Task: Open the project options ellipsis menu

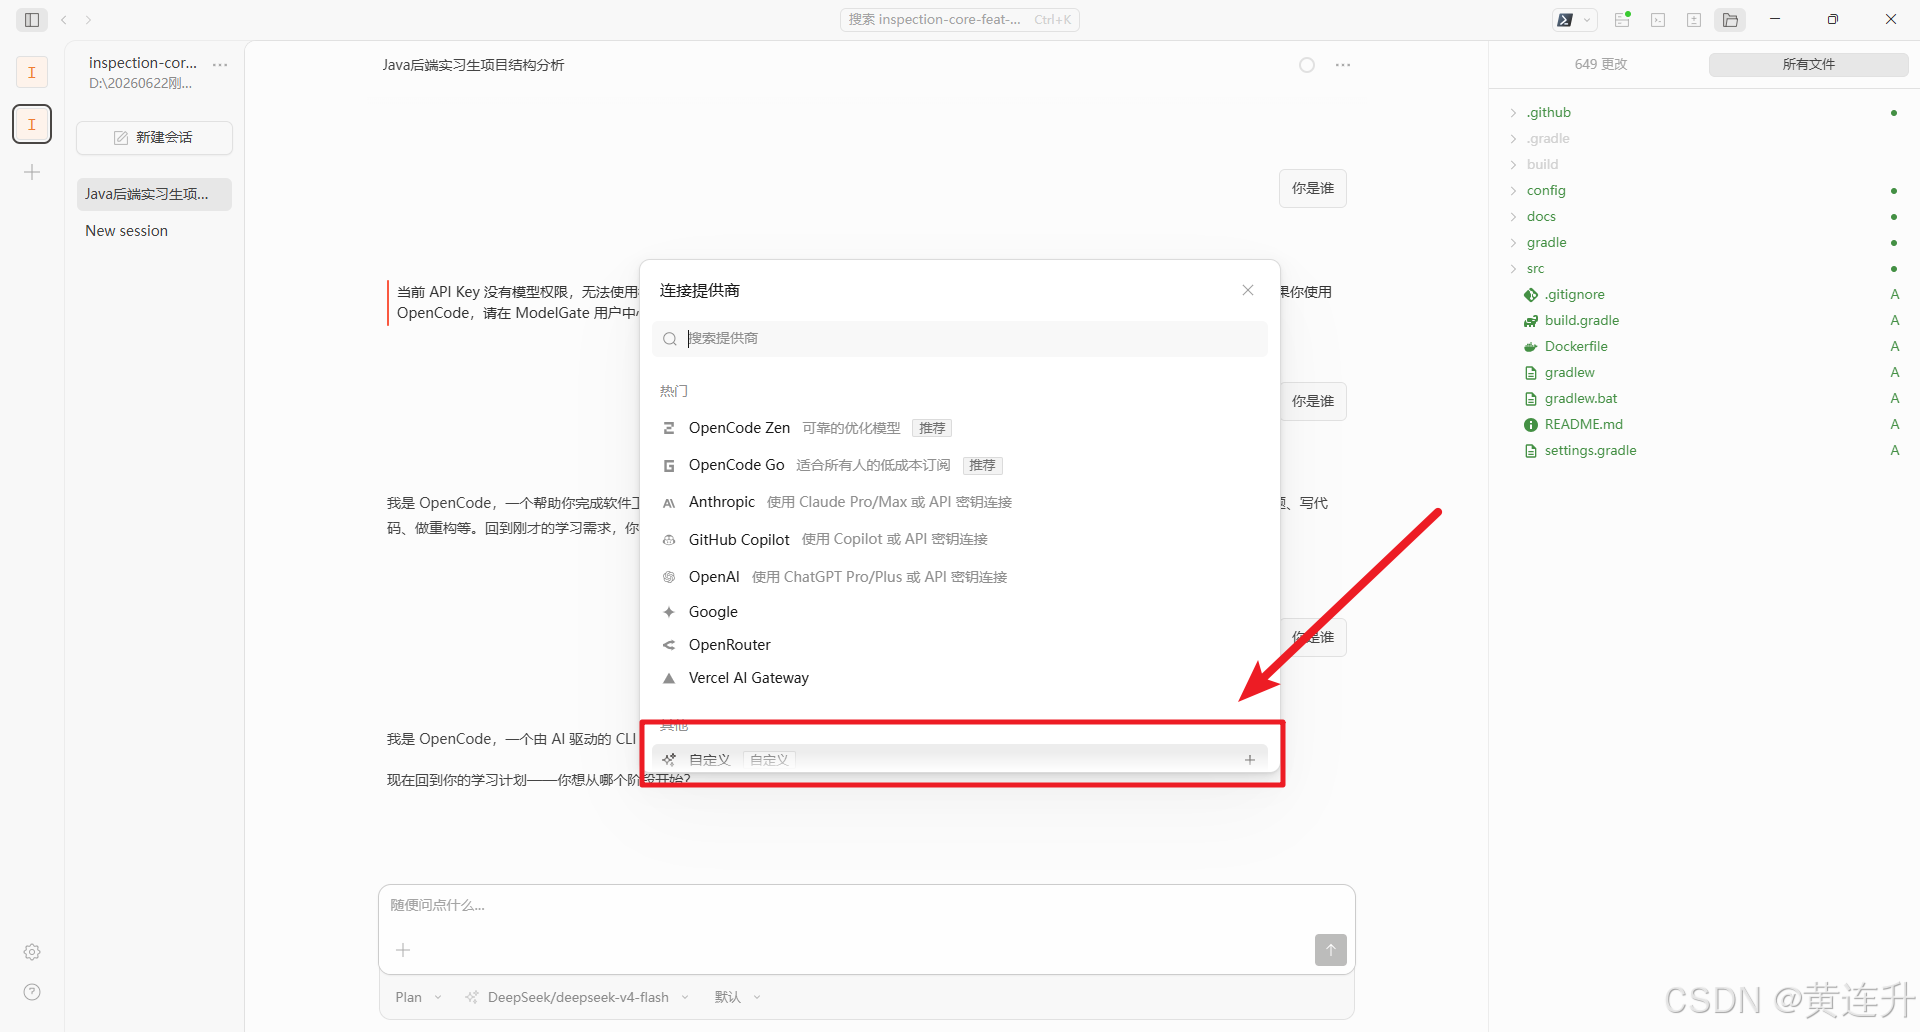Action: coord(220,65)
